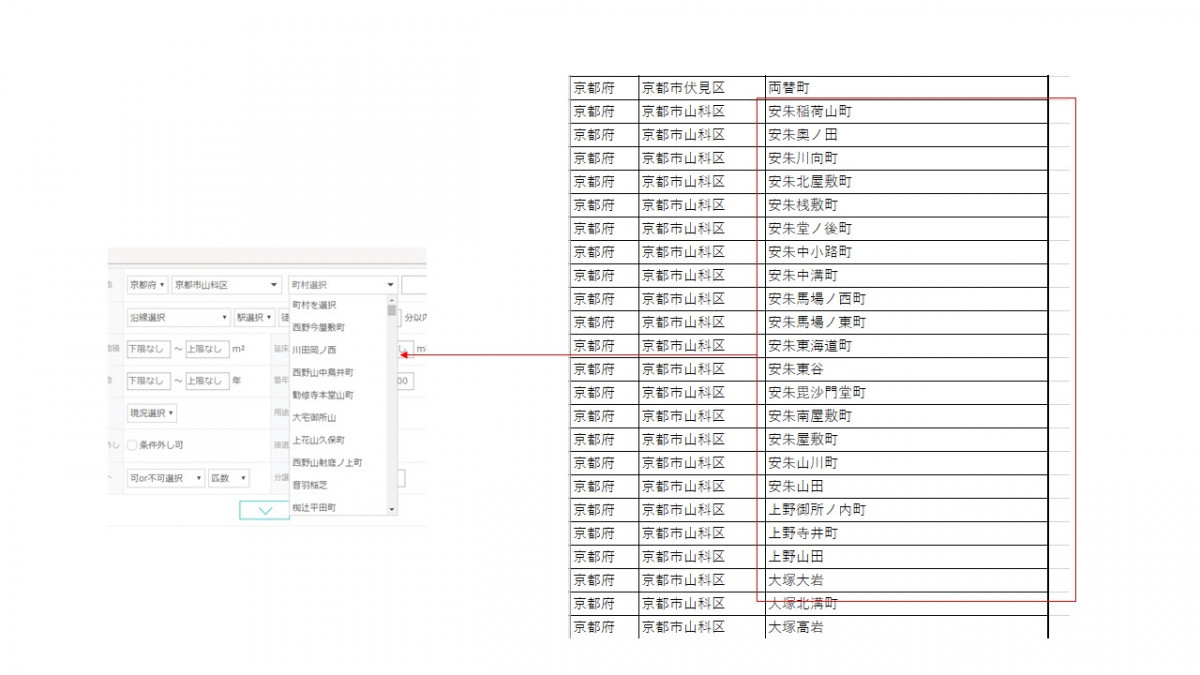
Task: Click the teal chevron-down expand button
Action: tap(264, 510)
